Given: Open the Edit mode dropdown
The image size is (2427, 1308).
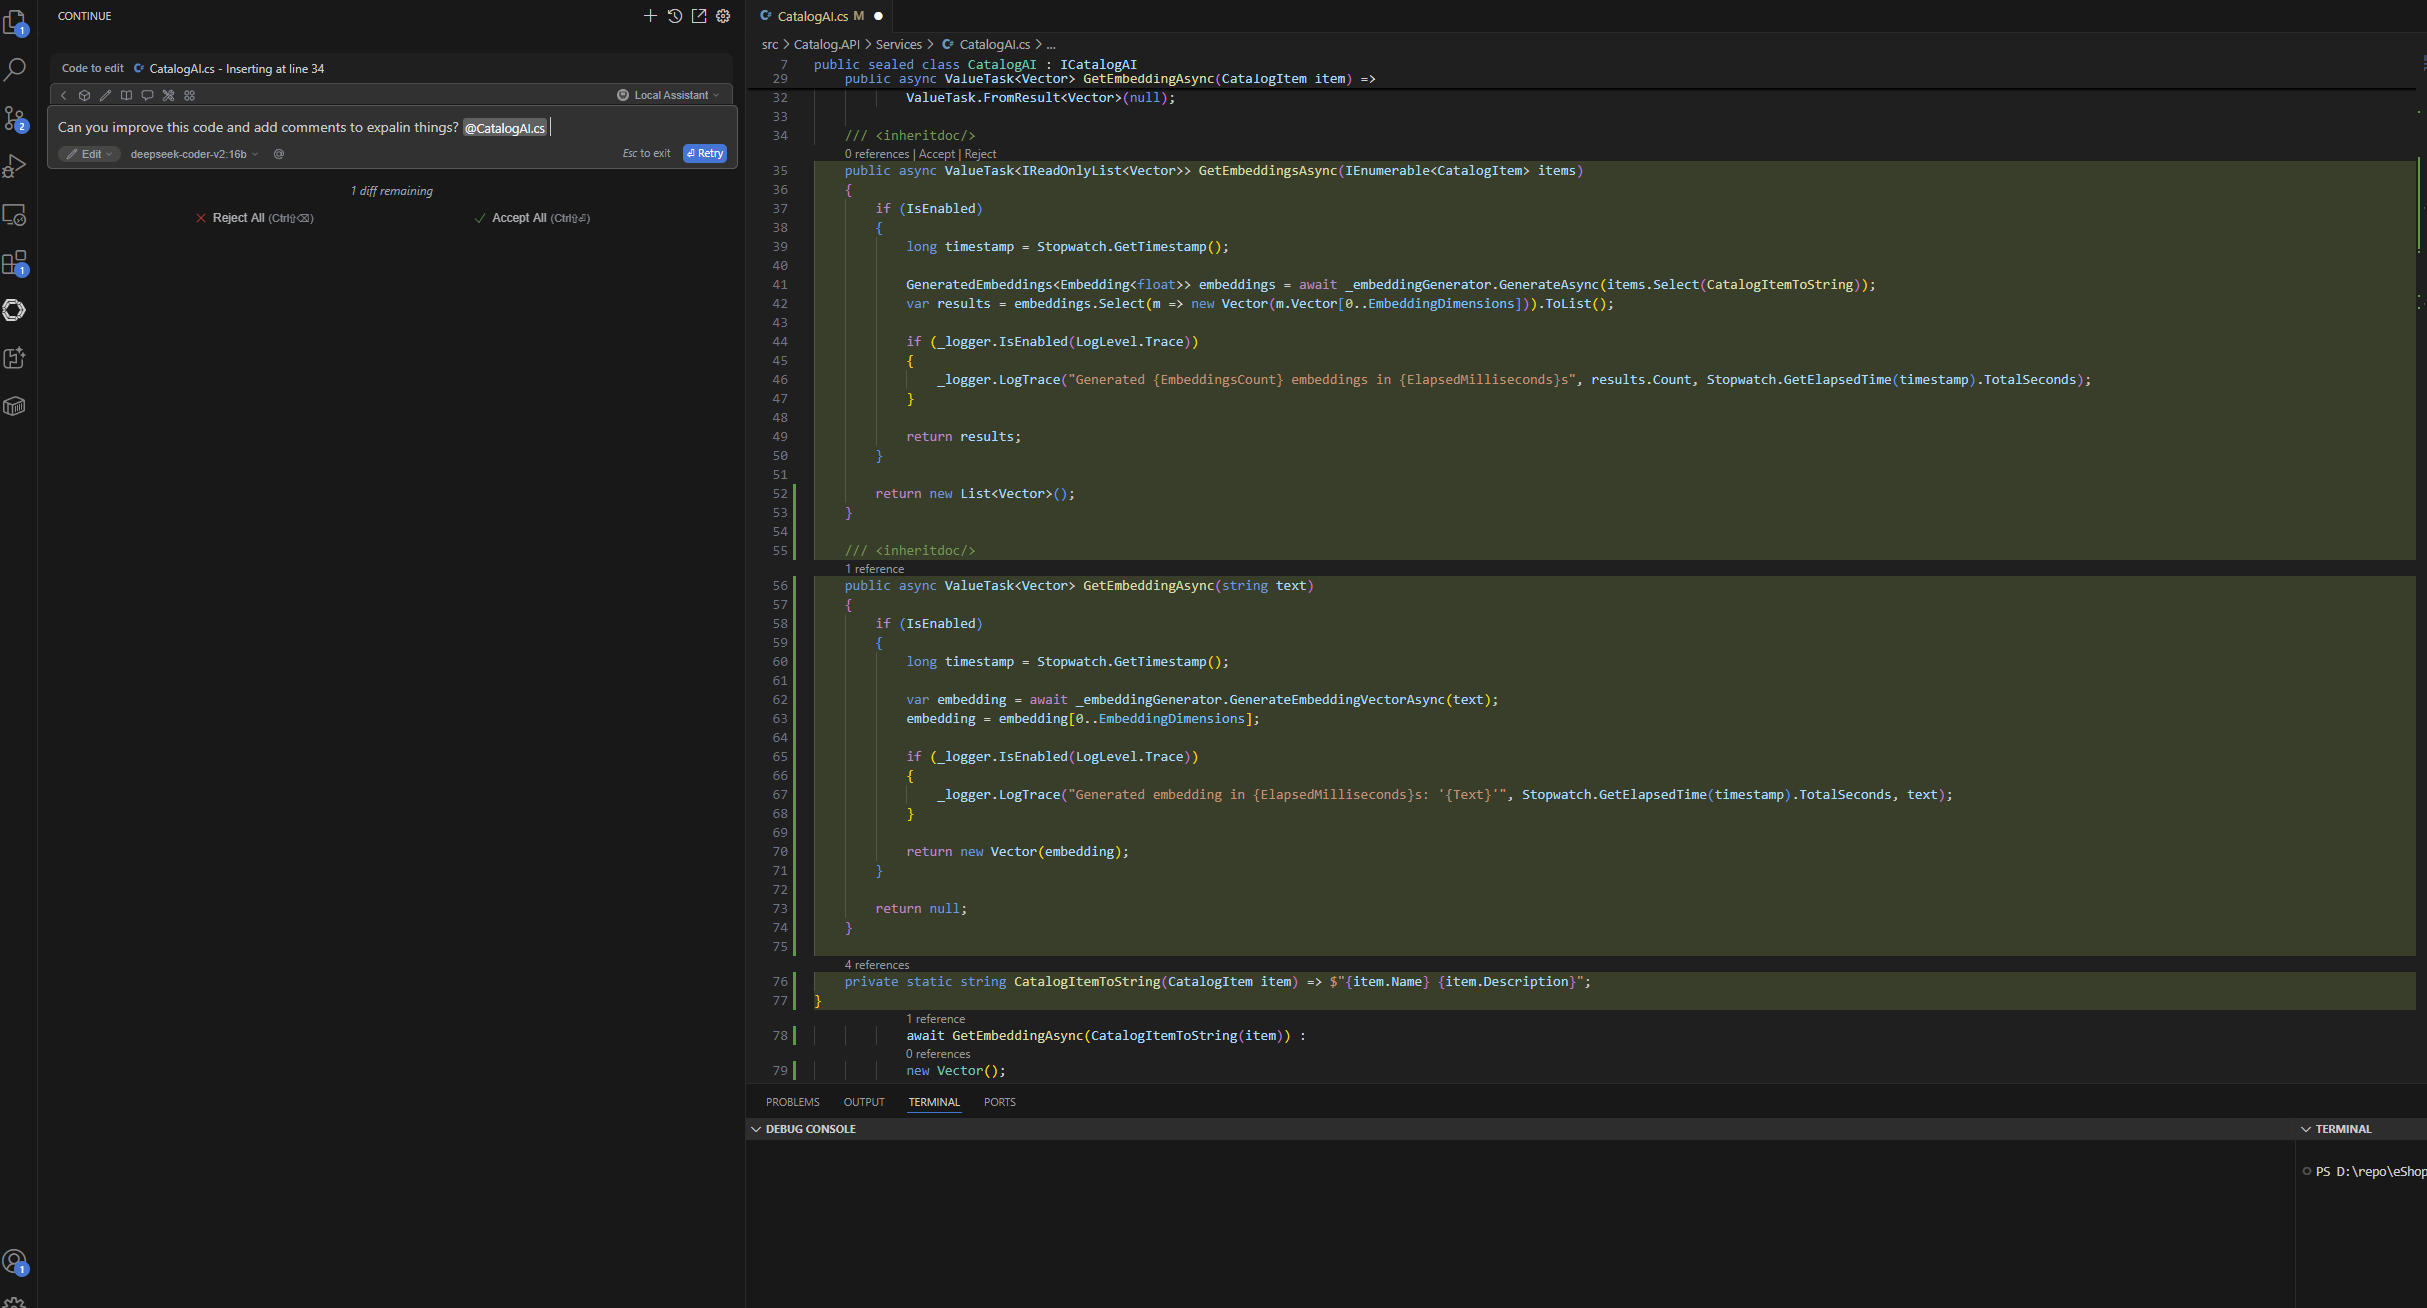Looking at the screenshot, I should [x=89, y=154].
